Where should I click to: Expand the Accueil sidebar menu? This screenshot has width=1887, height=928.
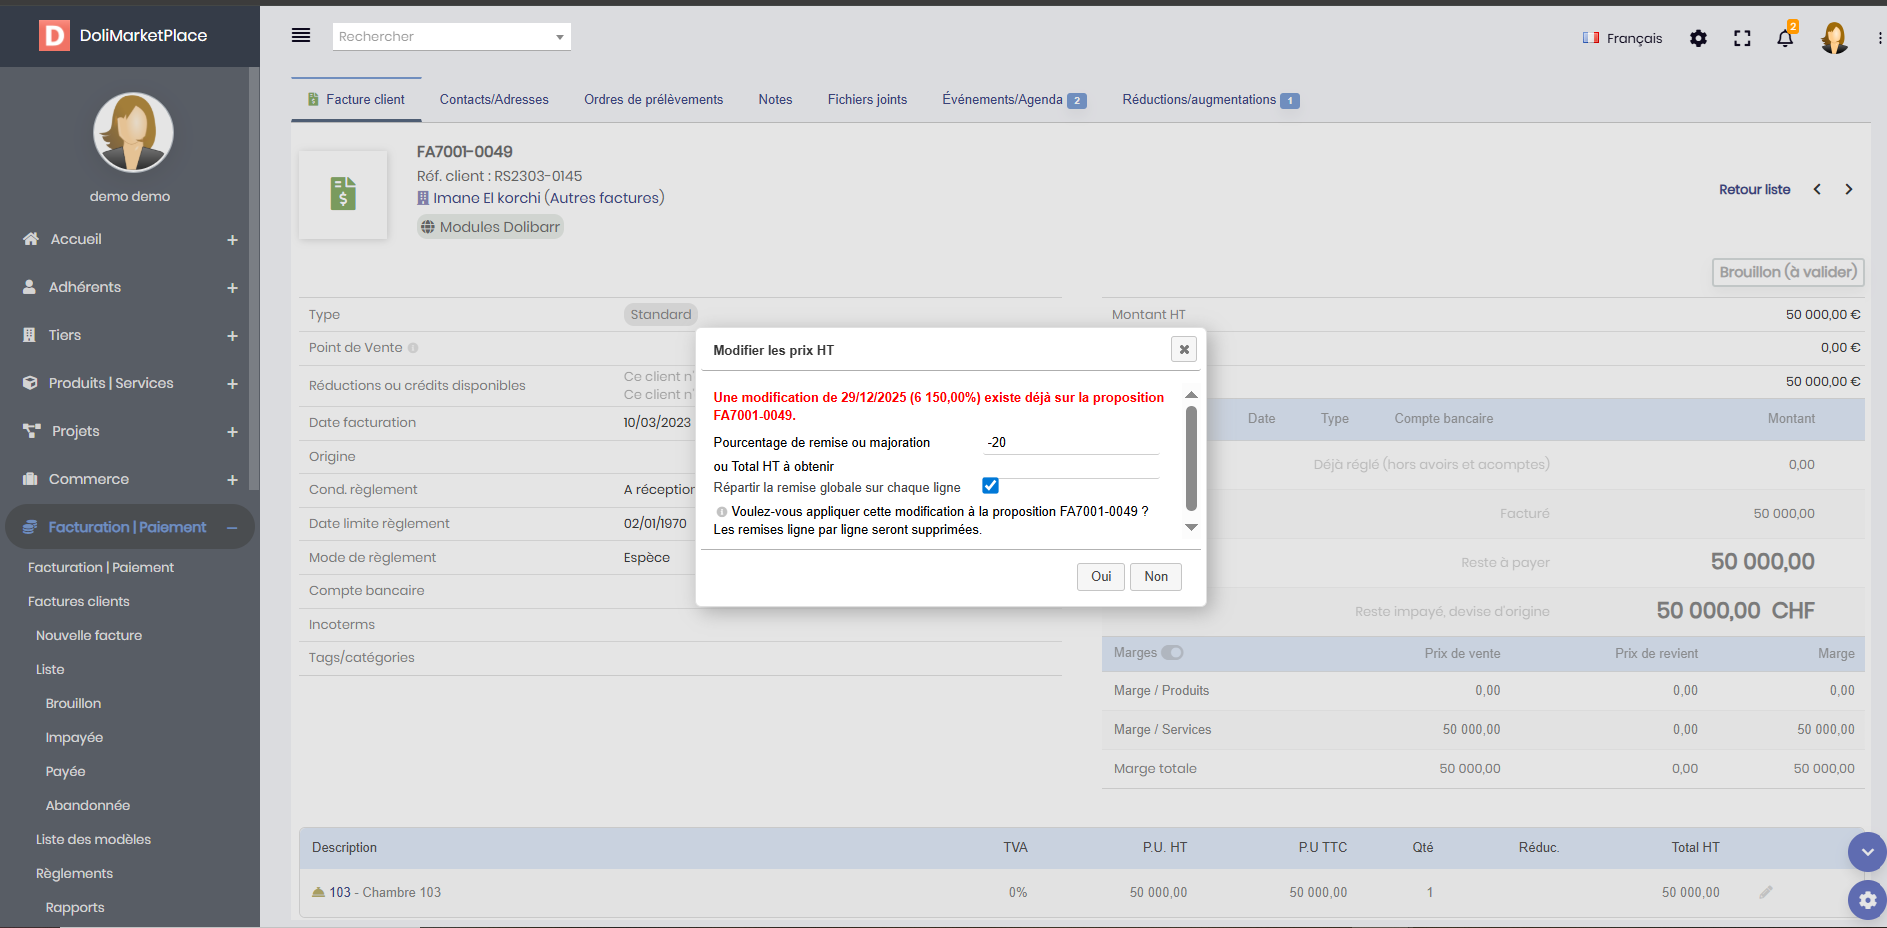(232, 240)
